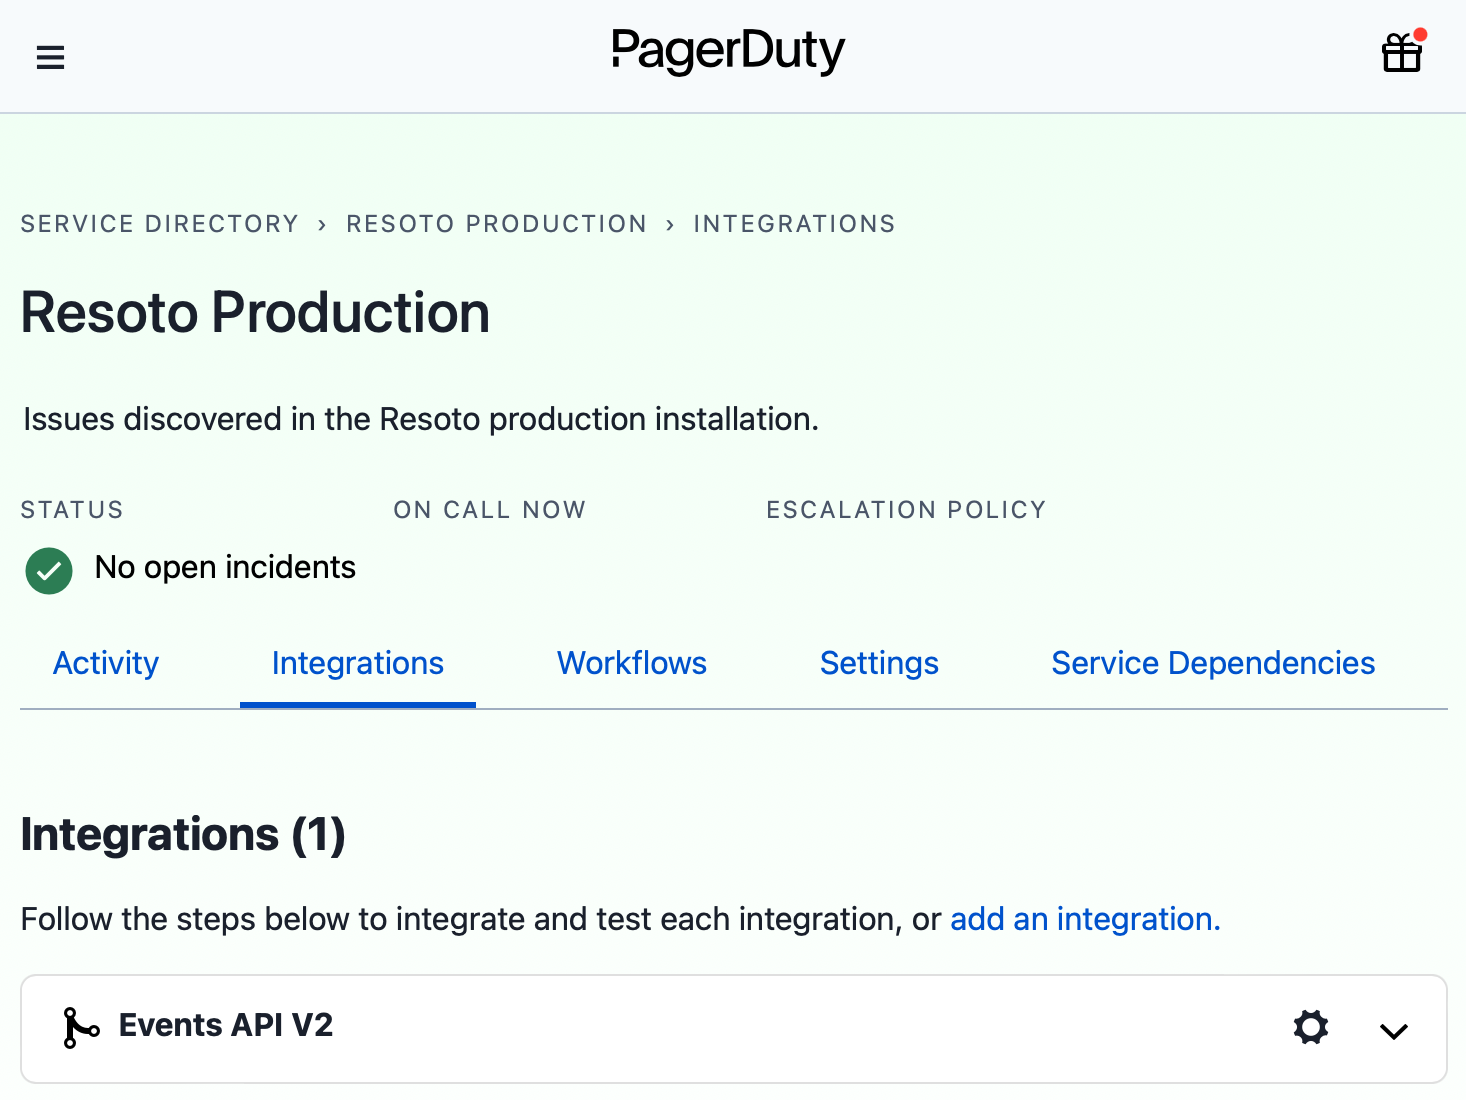
Task: Click the green no open incidents checkmark
Action: pos(49,571)
